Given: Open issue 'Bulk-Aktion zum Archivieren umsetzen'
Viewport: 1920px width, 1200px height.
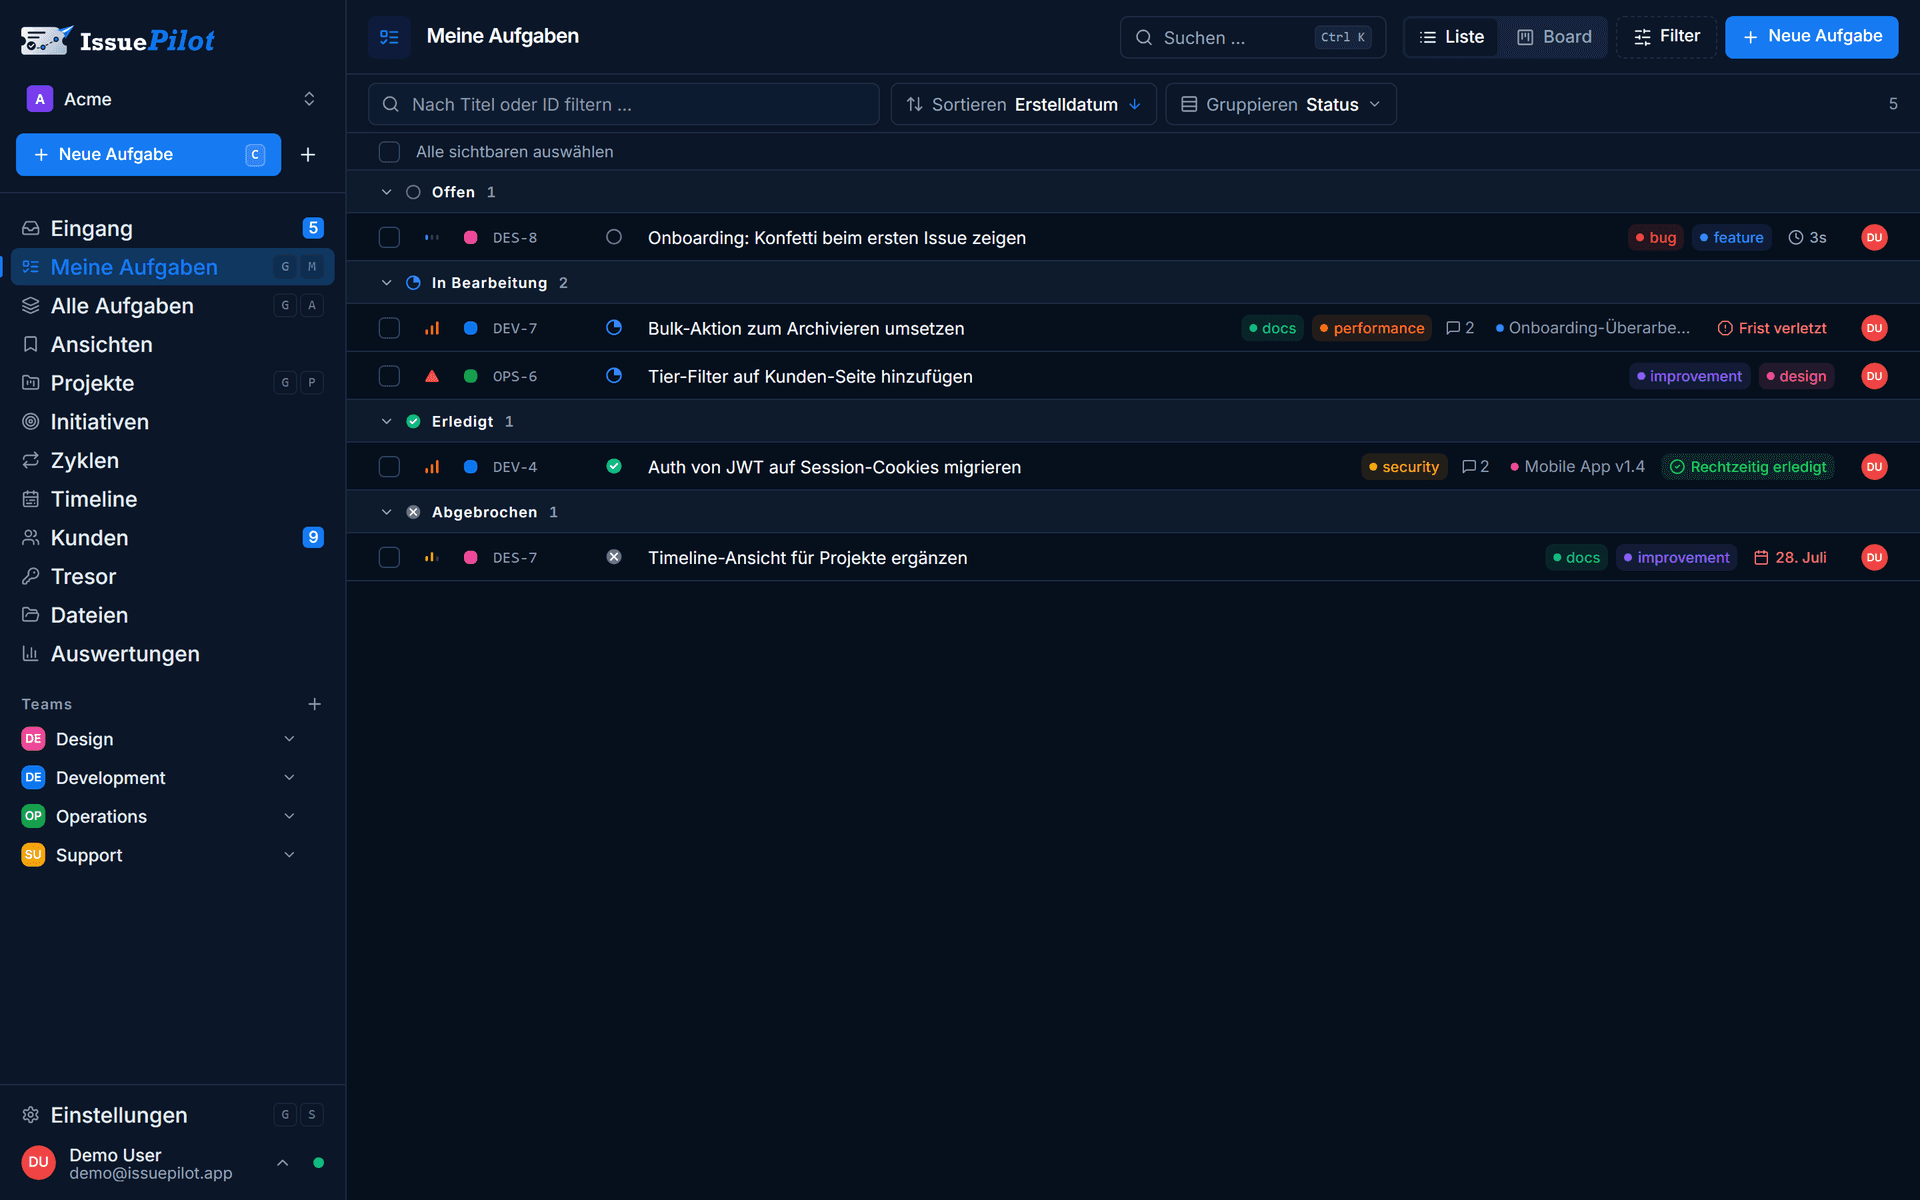Looking at the screenshot, I should [806, 328].
